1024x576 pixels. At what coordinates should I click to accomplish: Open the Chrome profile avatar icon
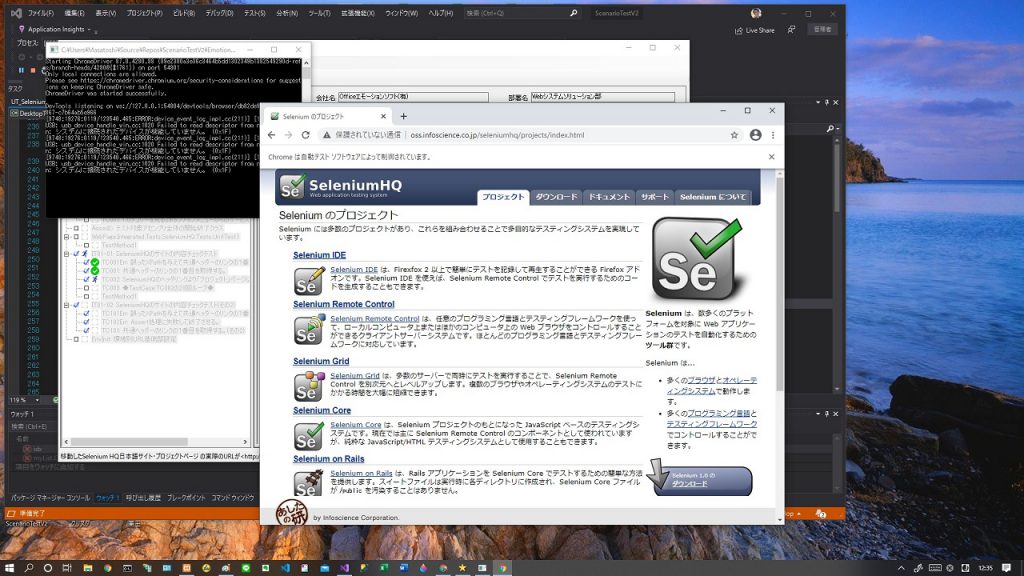pos(755,135)
